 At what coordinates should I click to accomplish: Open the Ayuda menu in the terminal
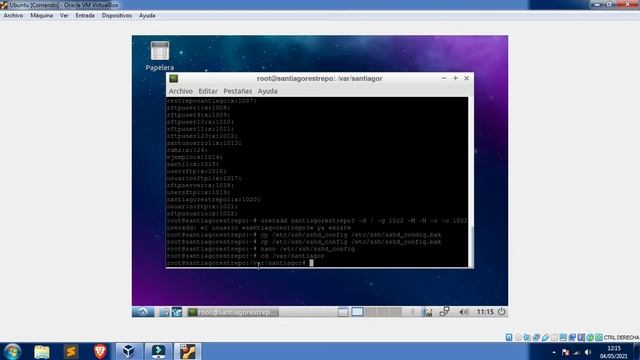(267, 91)
